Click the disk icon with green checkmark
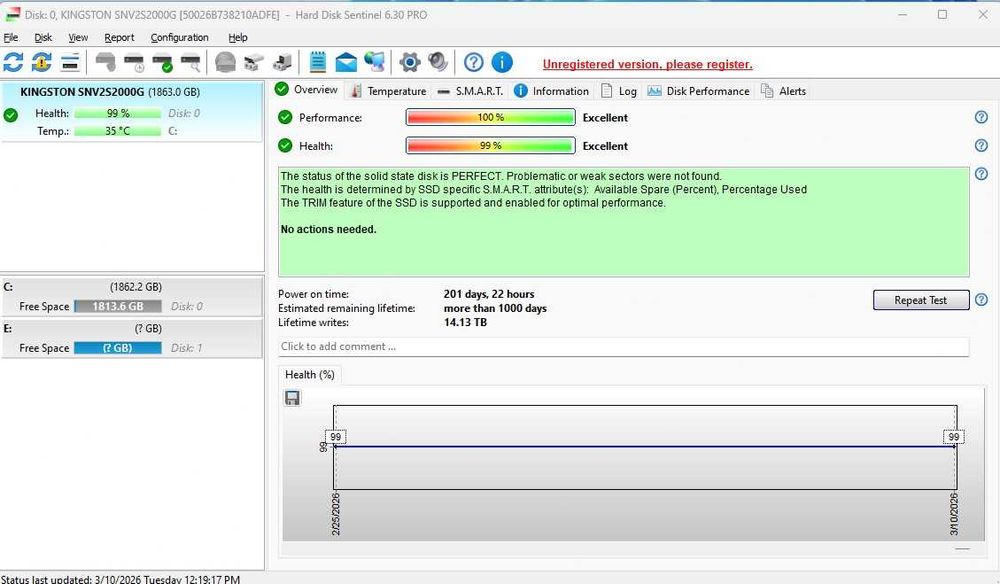The width and height of the screenshot is (1000, 584). pos(163,62)
